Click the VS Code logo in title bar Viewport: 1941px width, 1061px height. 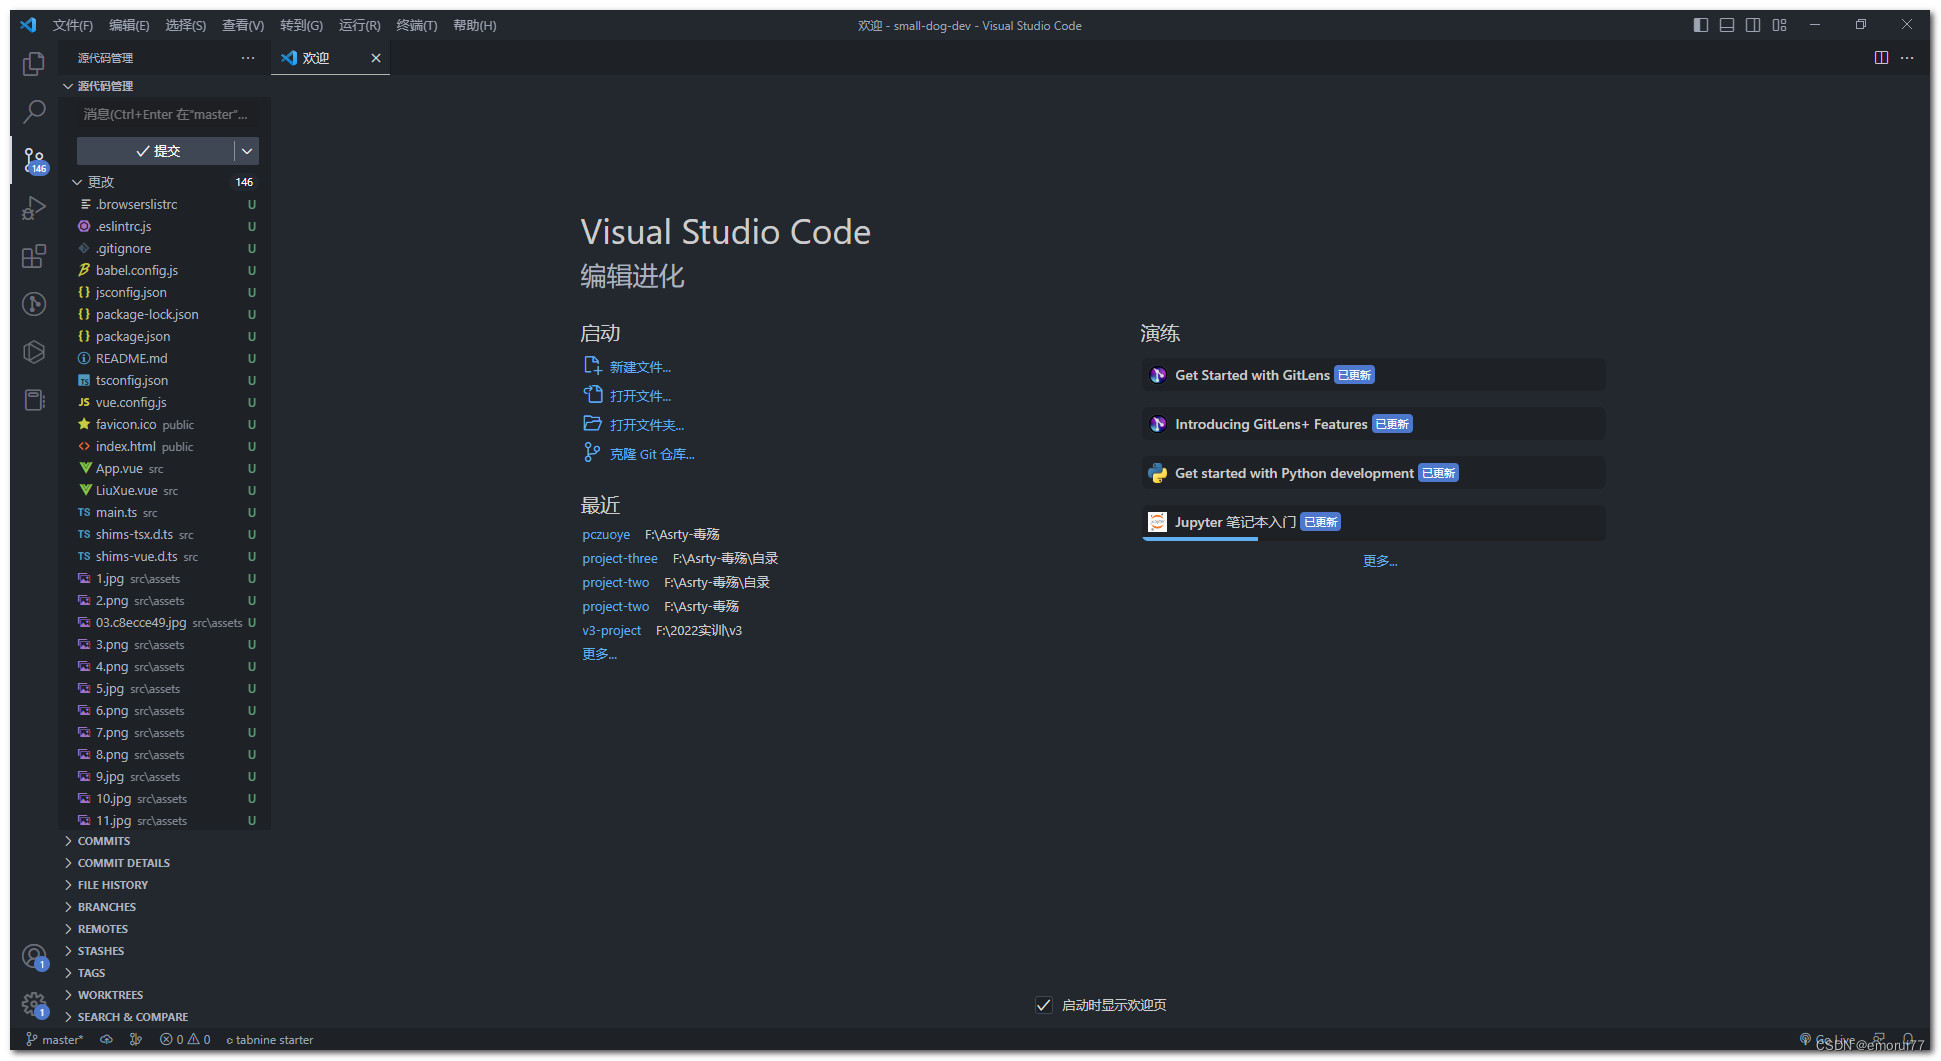click(x=28, y=25)
